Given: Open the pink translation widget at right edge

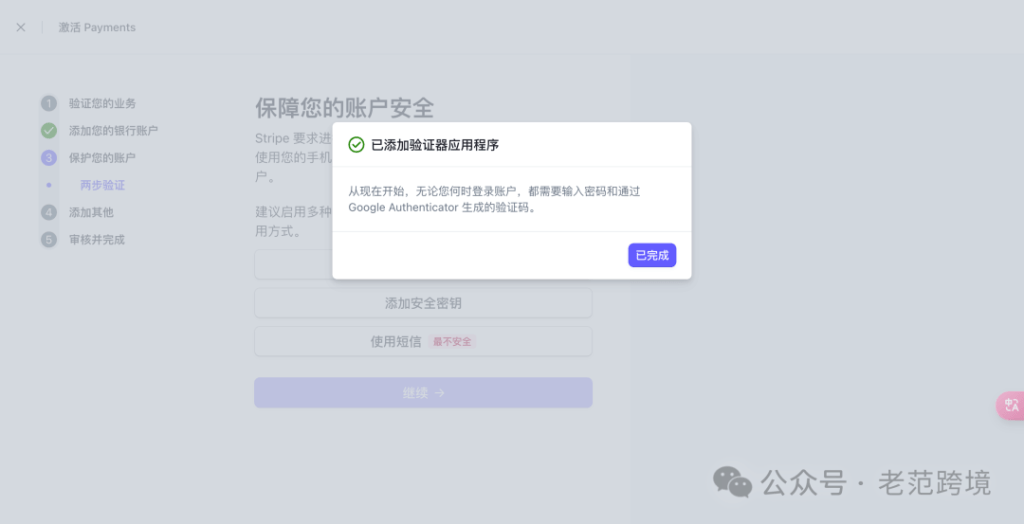Looking at the screenshot, I should (x=1010, y=405).
